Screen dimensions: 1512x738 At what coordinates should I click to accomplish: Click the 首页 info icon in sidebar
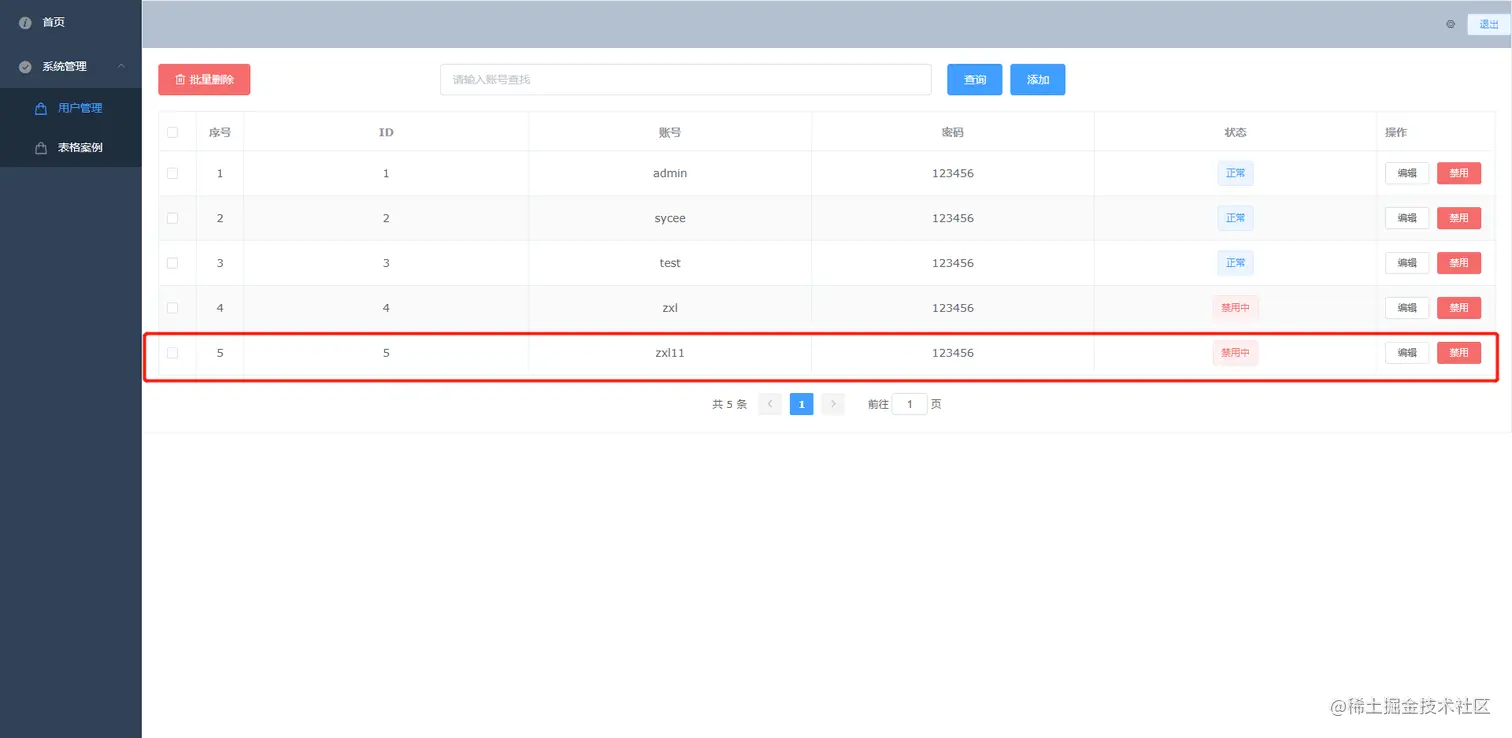coord(25,22)
